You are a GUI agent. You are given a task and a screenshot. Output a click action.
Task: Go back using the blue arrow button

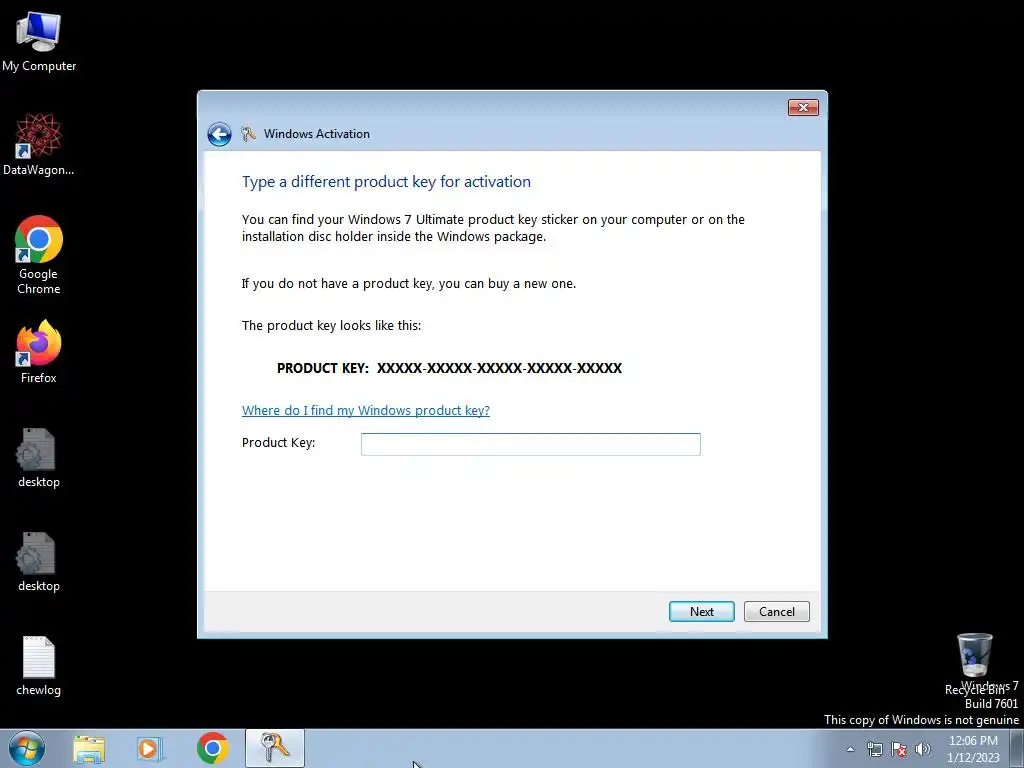219,135
